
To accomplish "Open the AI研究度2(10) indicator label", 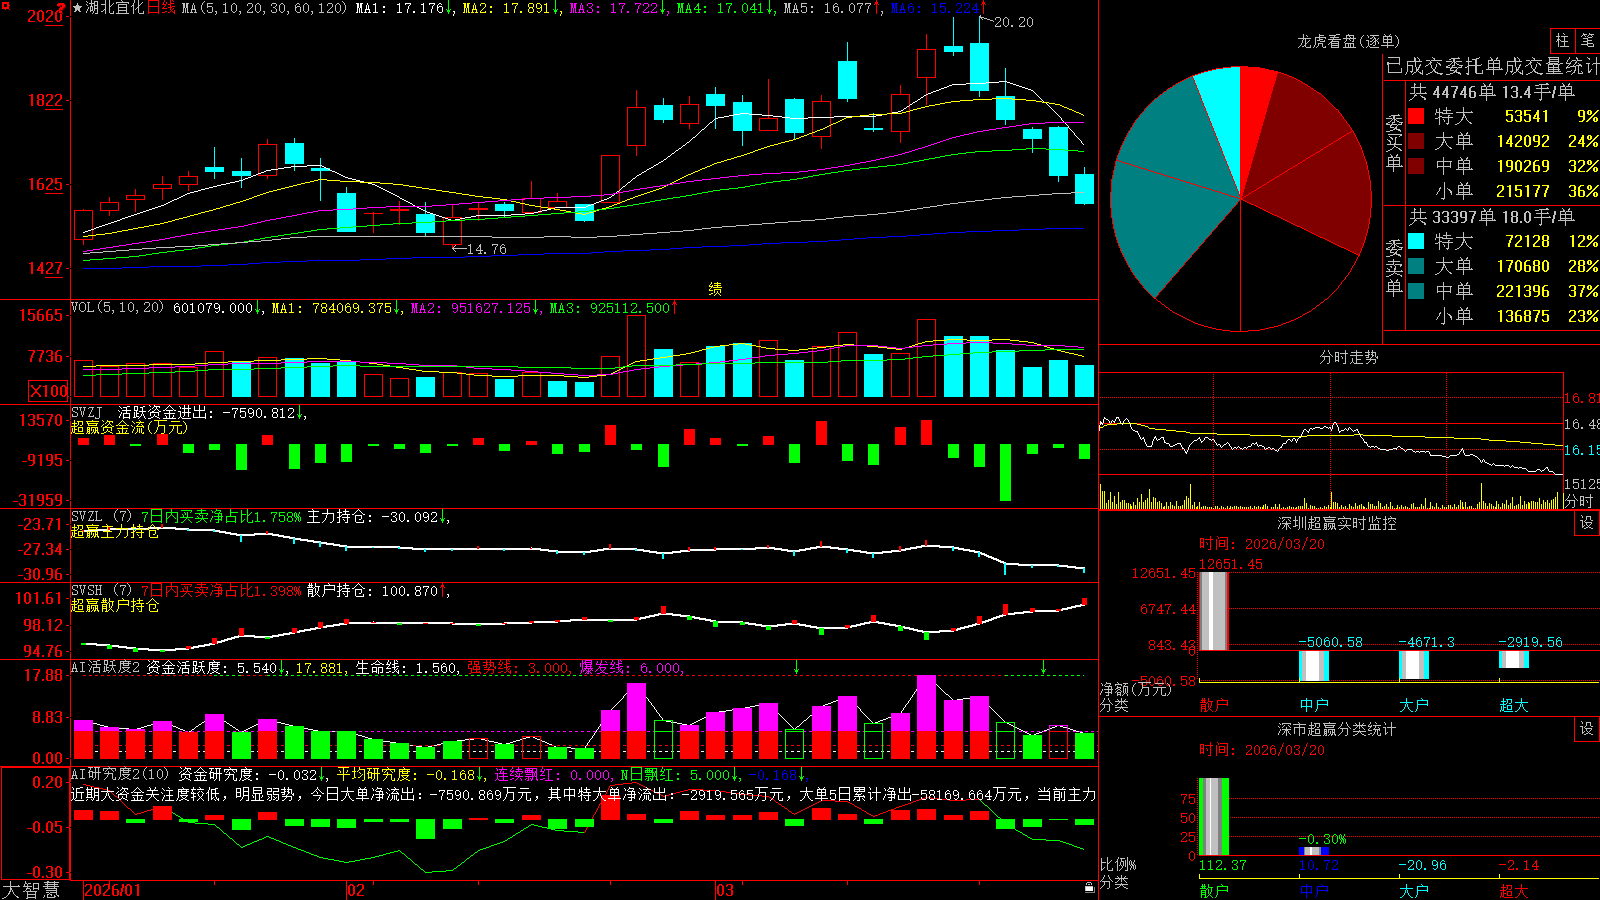I will [x=120, y=774].
